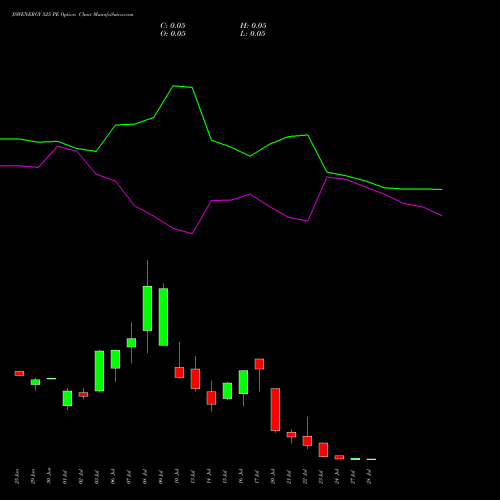The image size is (500, 500).
Task: Click the '08 Jul' date label
Action: pos(145,477)
